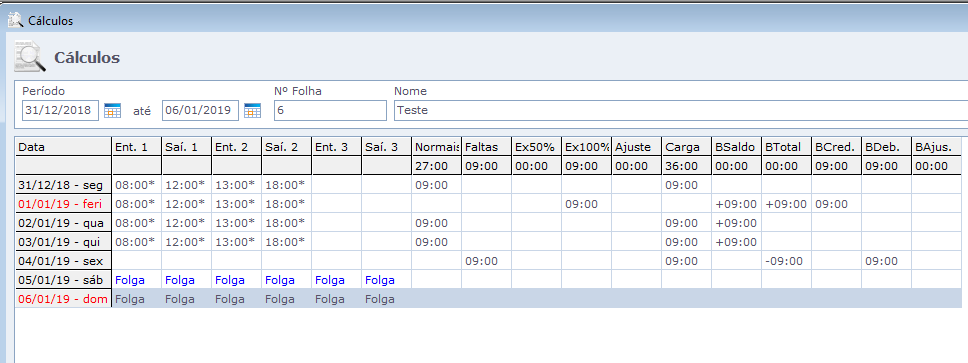Open the end date calendar picker icon
This screenshot has width=968, height=363.
click(x=252, y=111)
